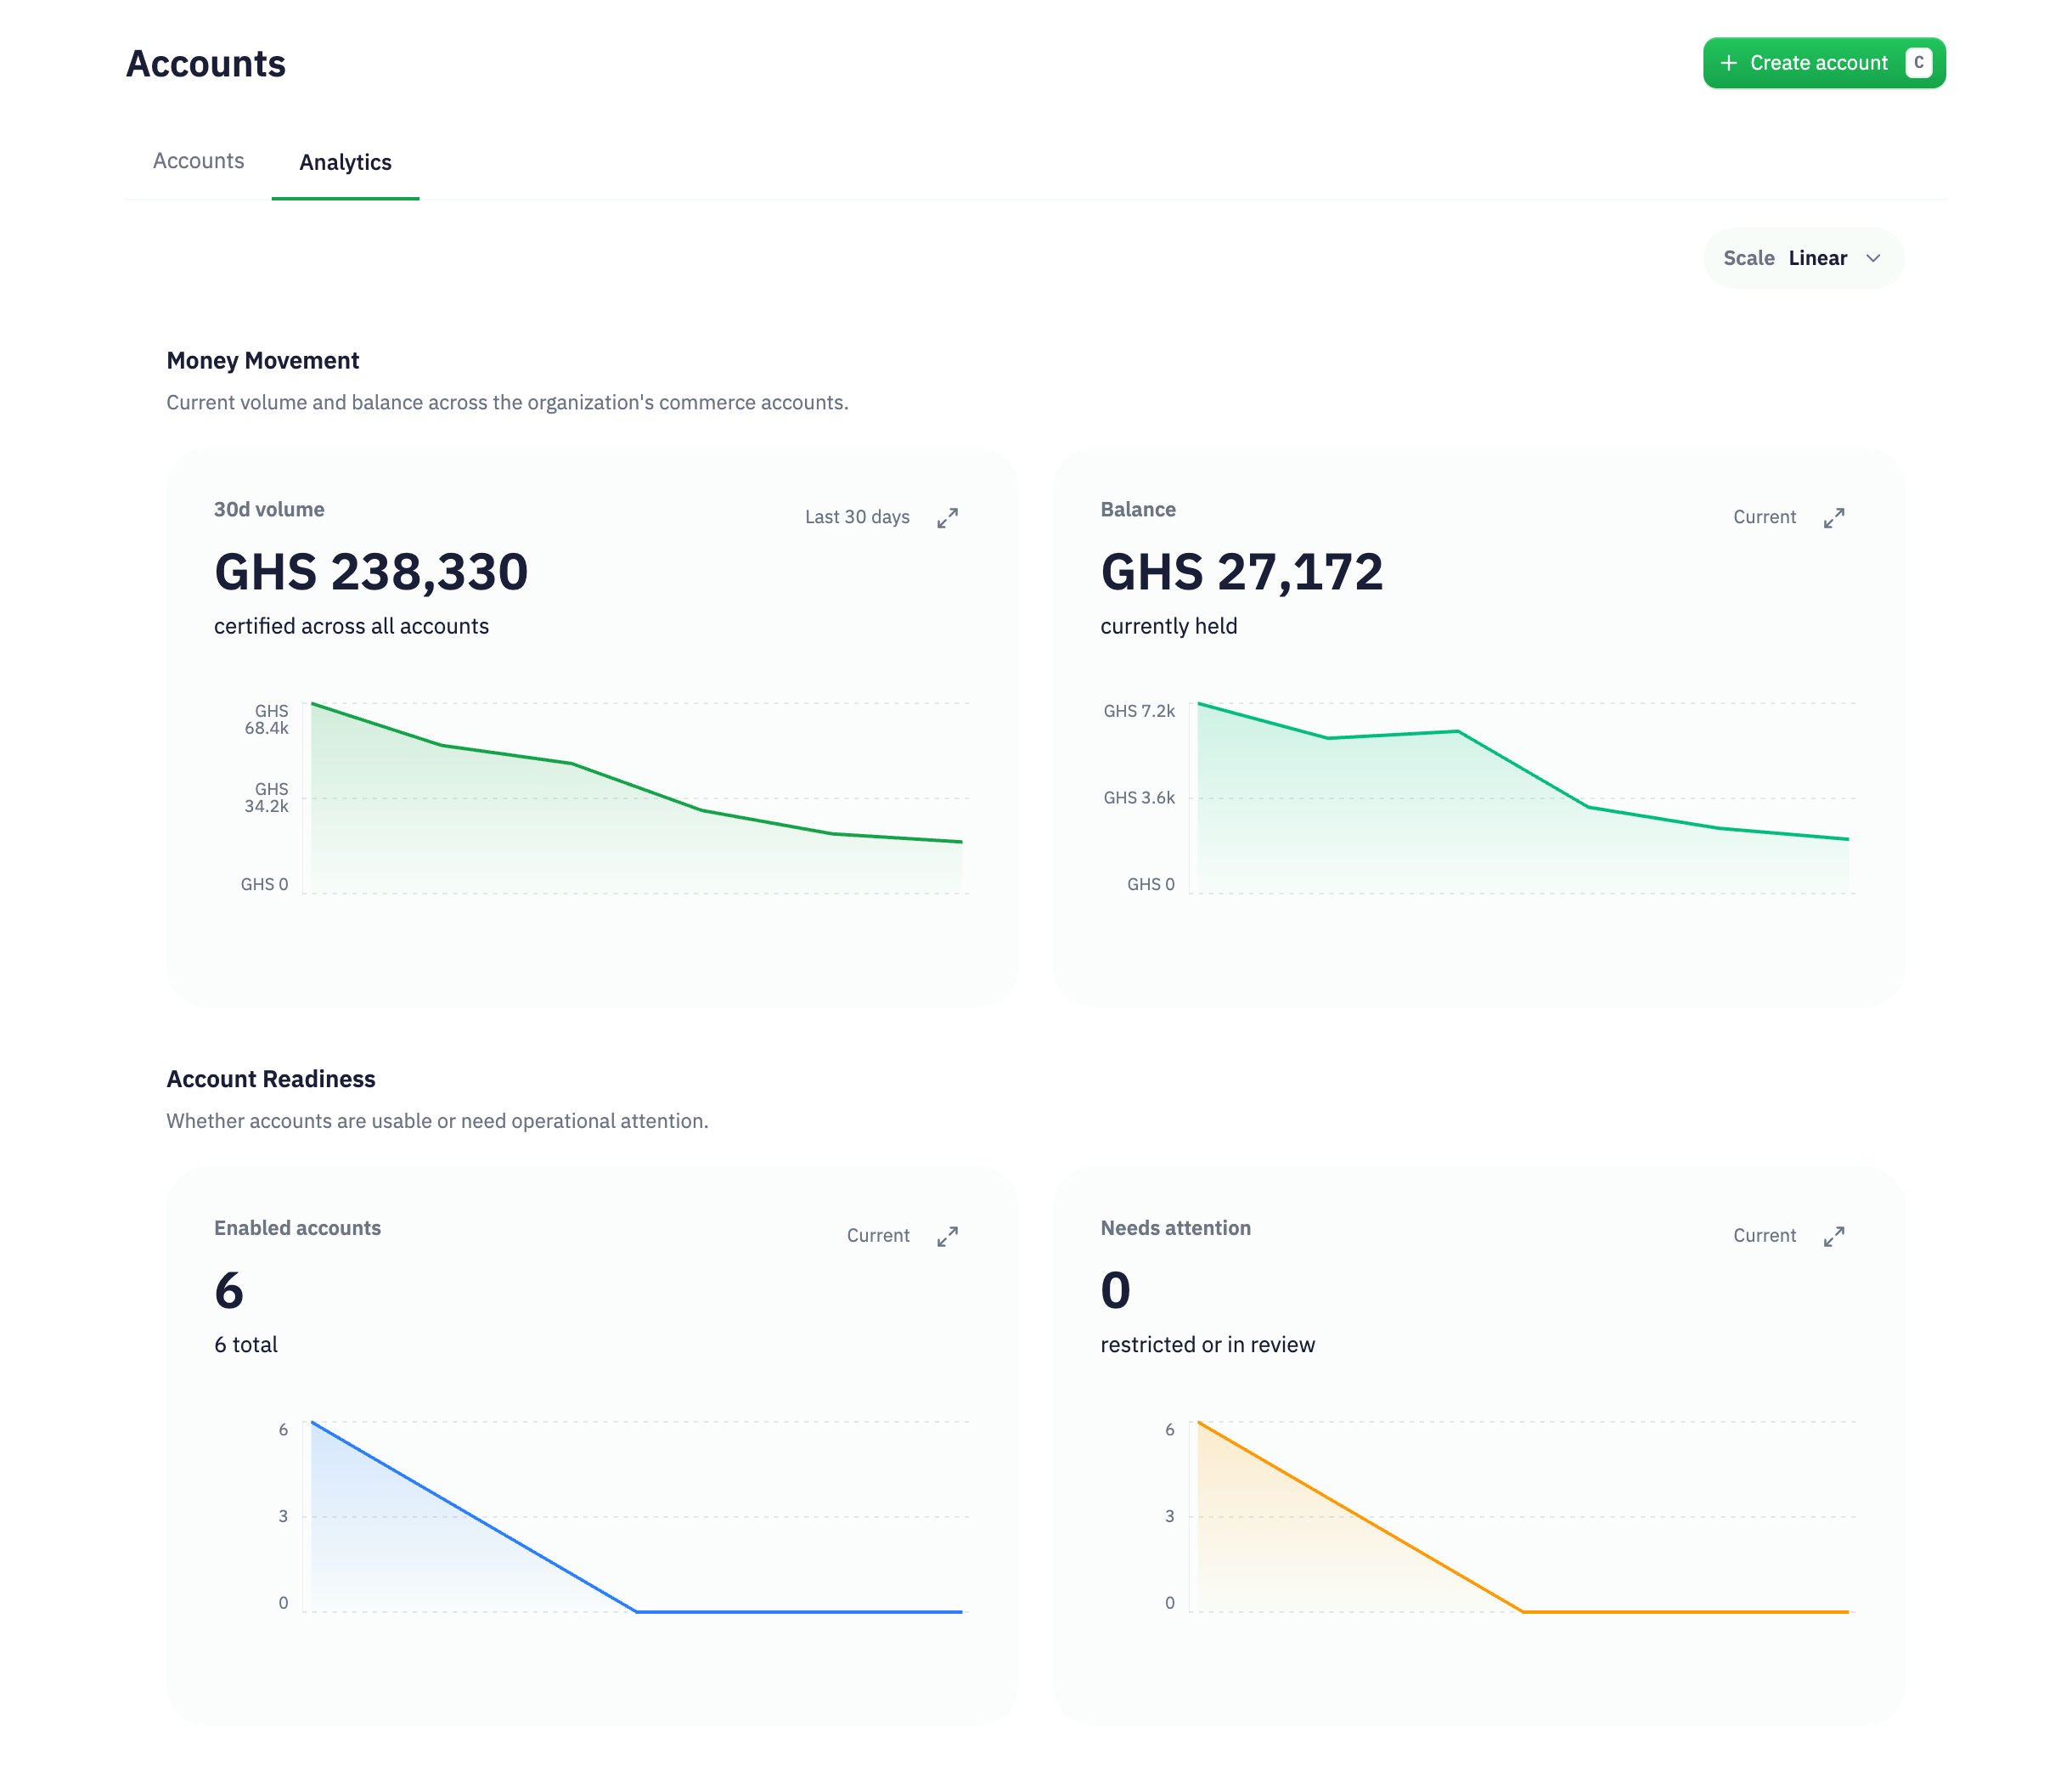
Task: Open the Scale Linear dropdown
Action: pos(1803,258)
